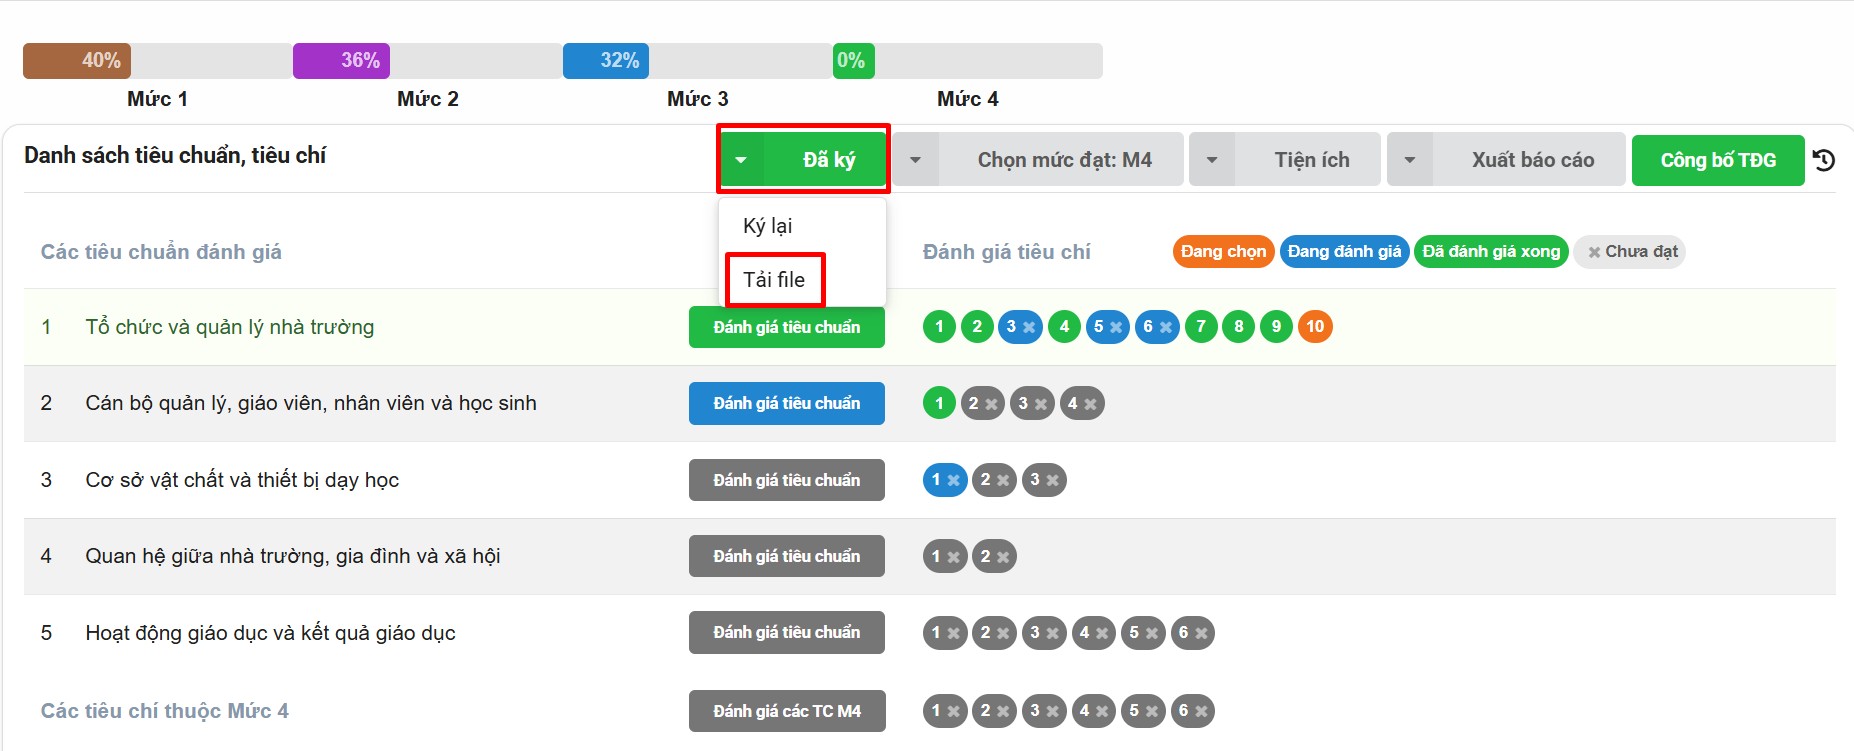Toggle the 'Chưa đạt' gray status tag

(x=1630, y=252)
